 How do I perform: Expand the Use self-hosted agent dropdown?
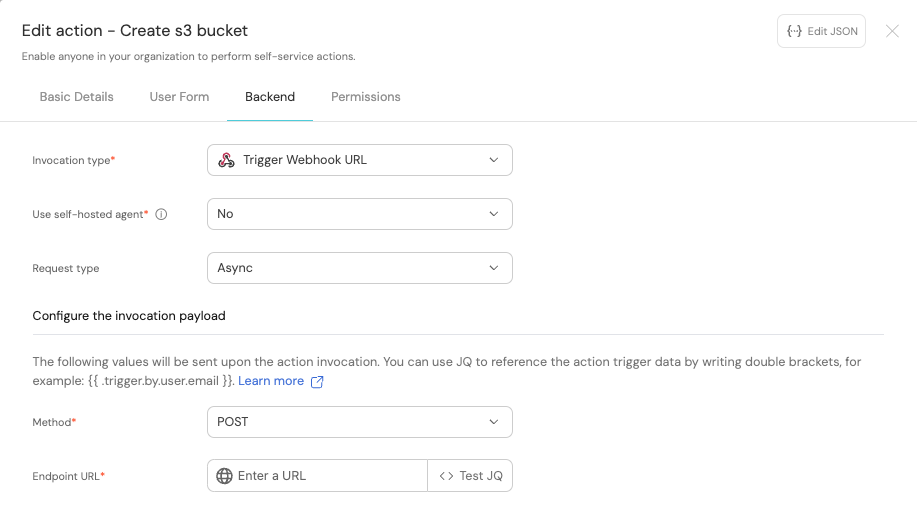pyautogui.click(x=359, y=214)
